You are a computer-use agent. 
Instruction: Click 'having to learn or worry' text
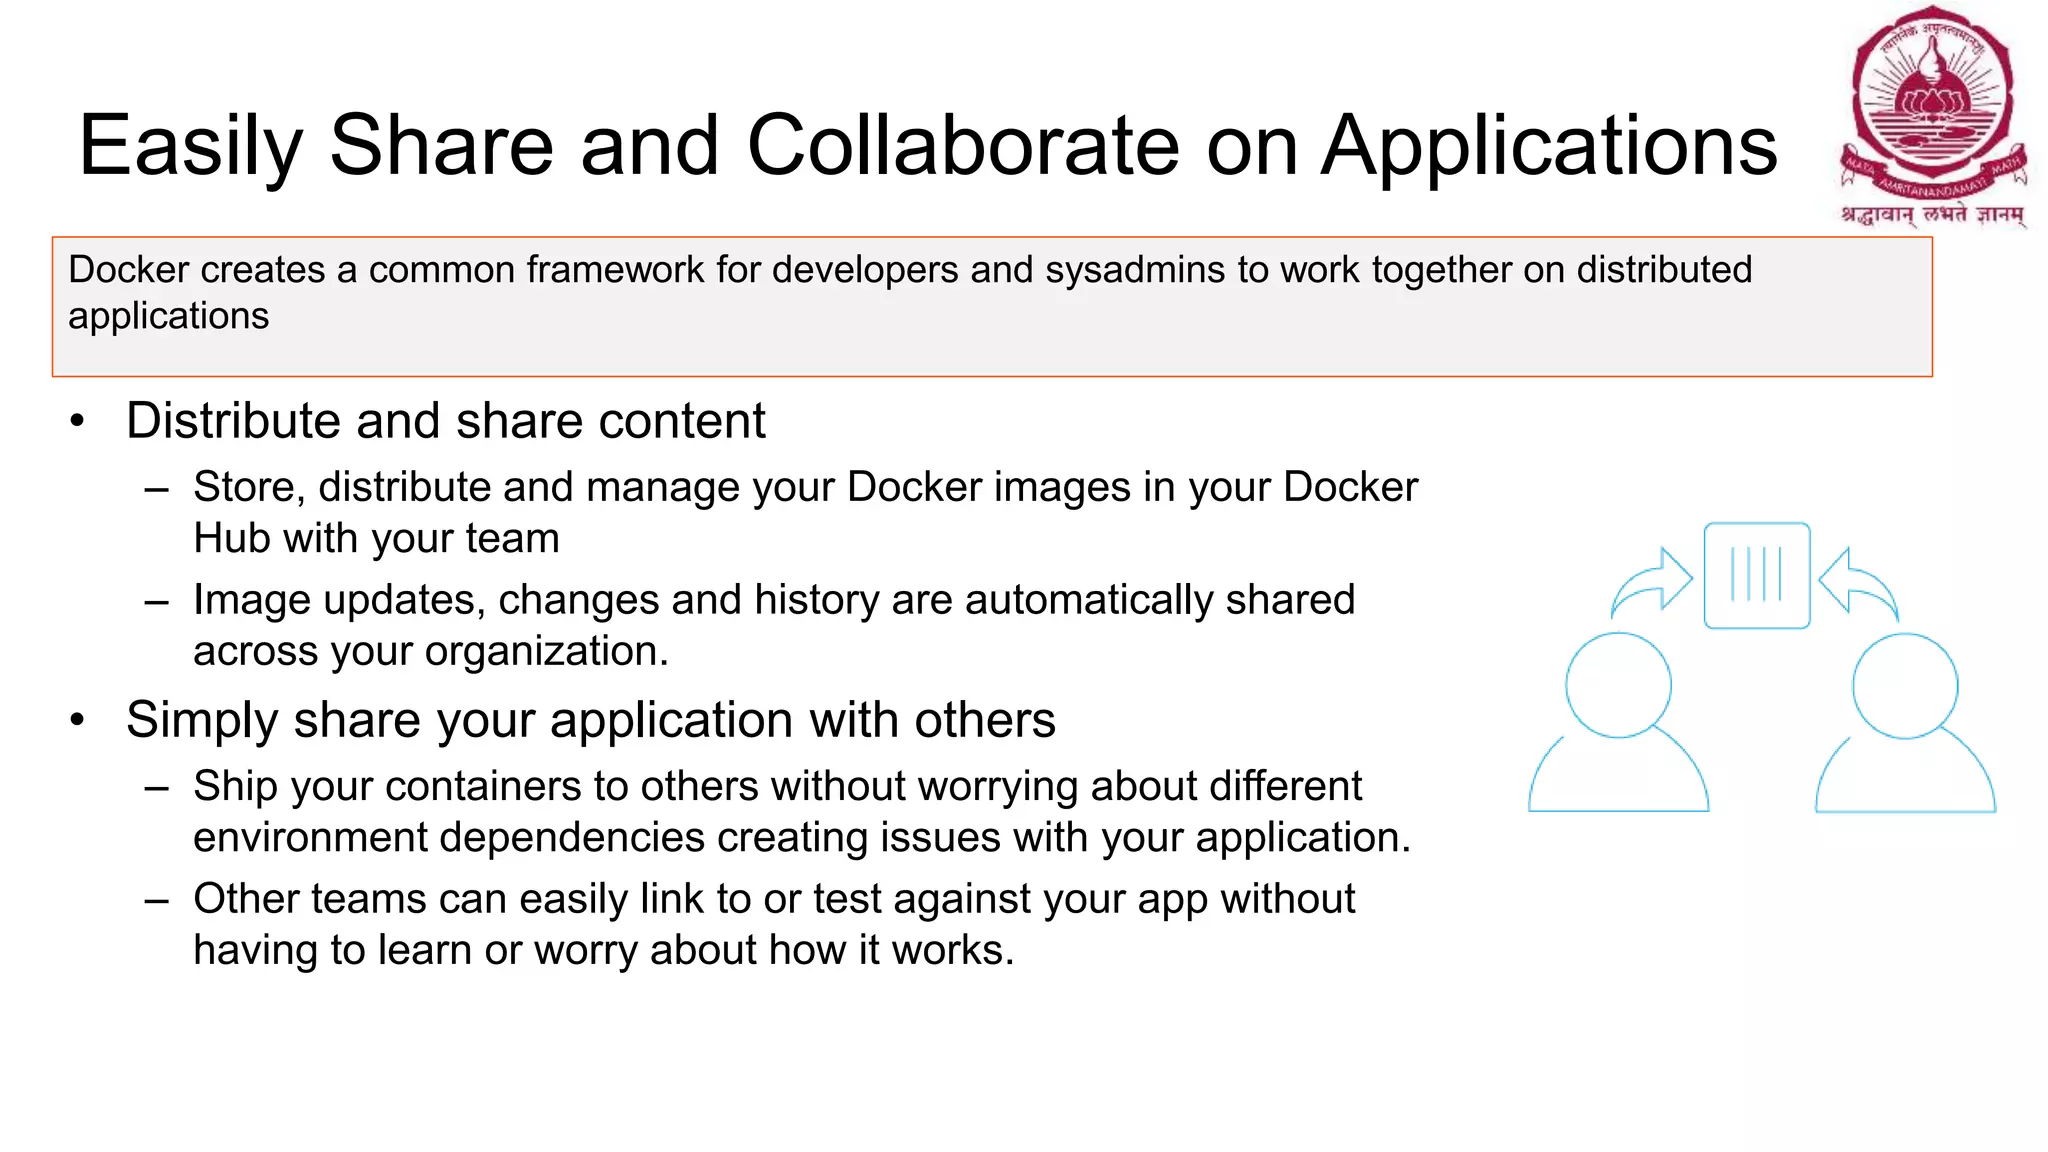click(x=603, y=950)
